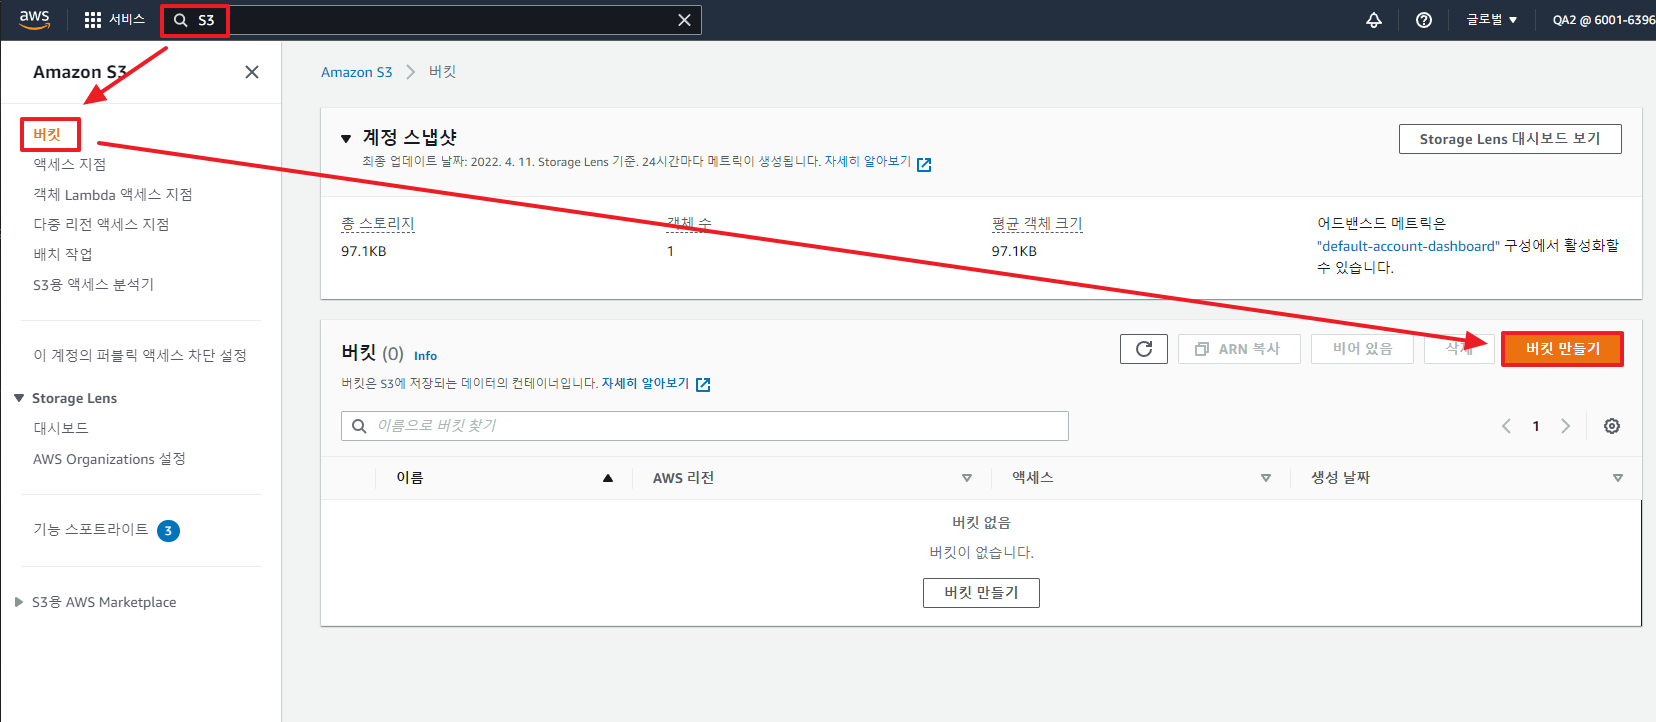Open bucket Info link
1656x722 pixels.
[425, 356]
